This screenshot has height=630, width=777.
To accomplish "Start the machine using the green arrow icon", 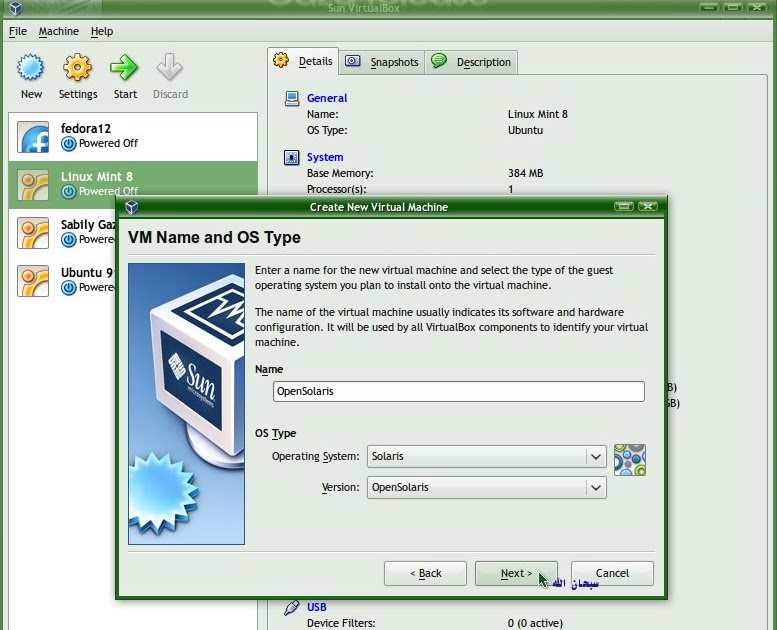I will (x=124, y=67).
